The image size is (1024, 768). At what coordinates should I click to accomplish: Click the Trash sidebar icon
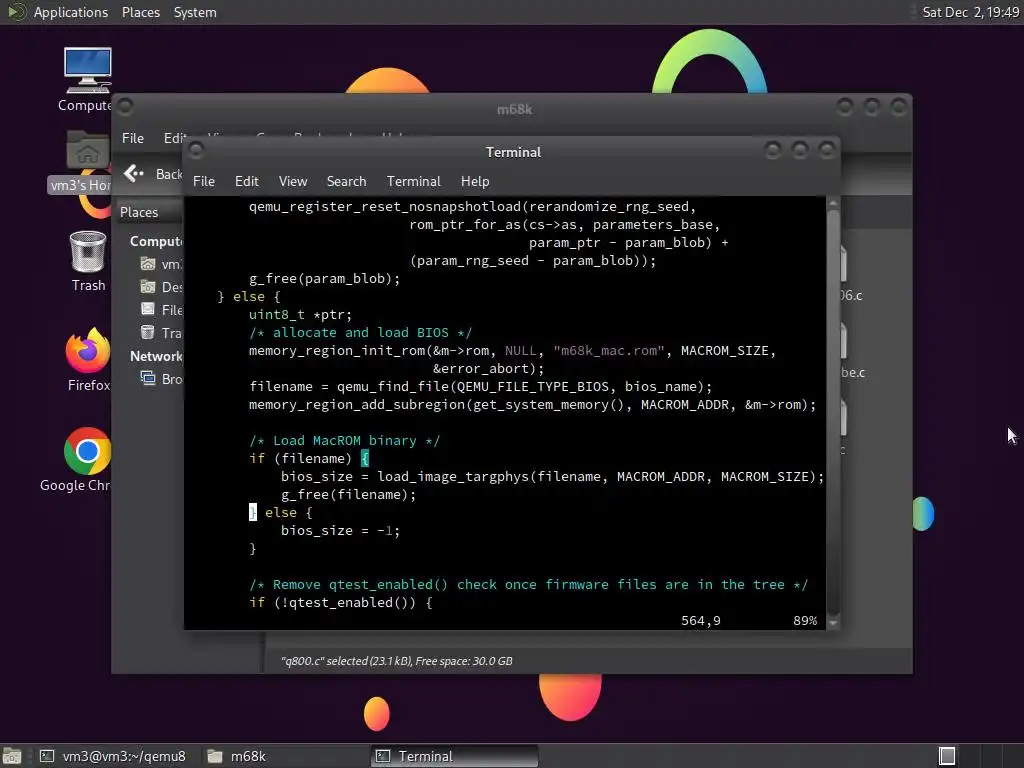pos(148,332)
